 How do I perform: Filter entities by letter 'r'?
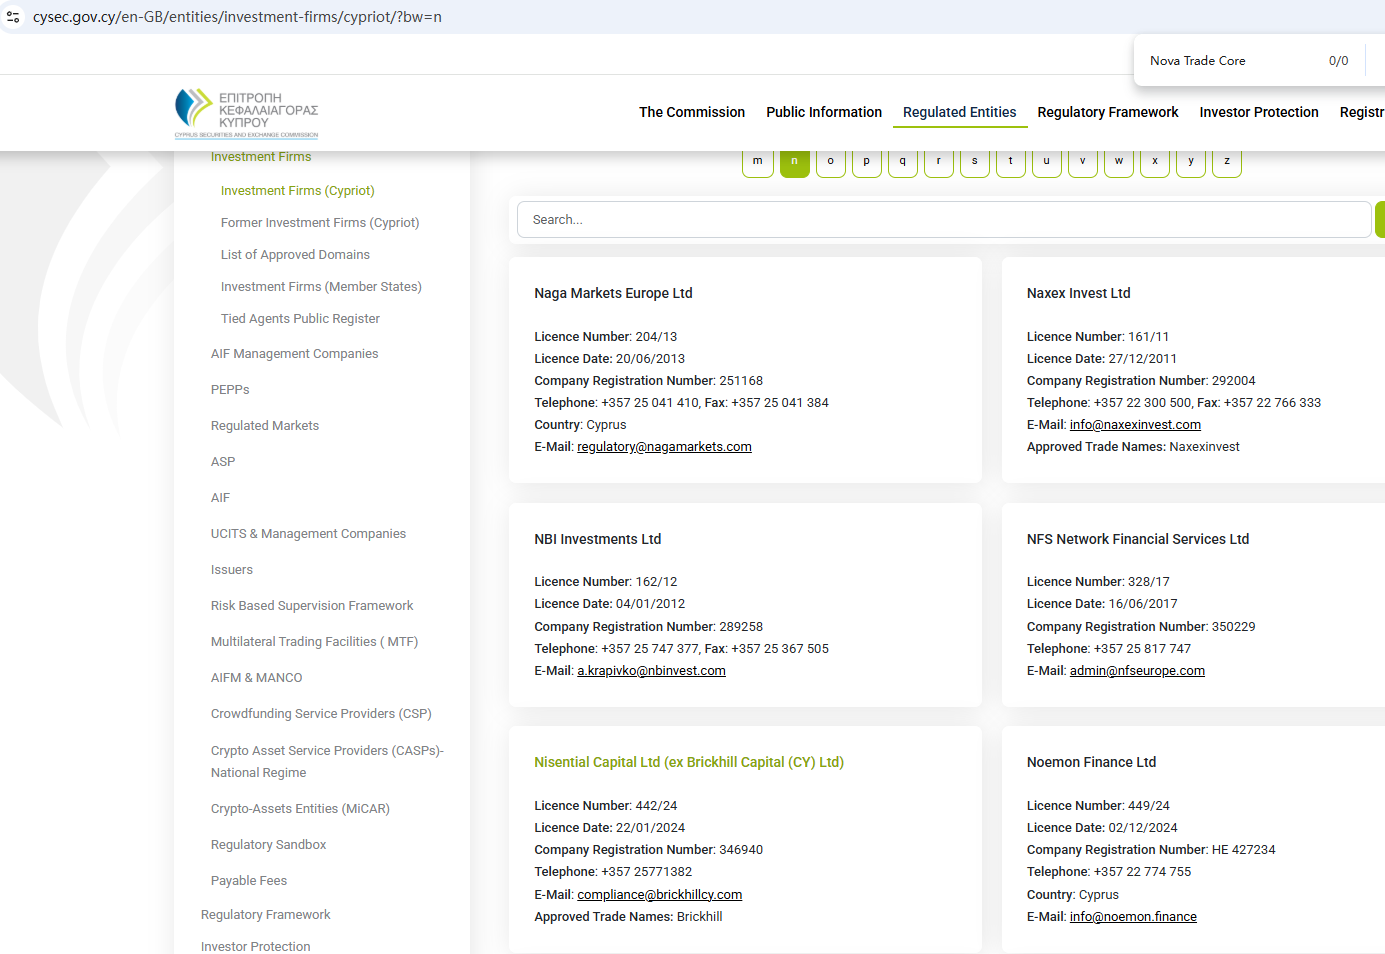938,162
